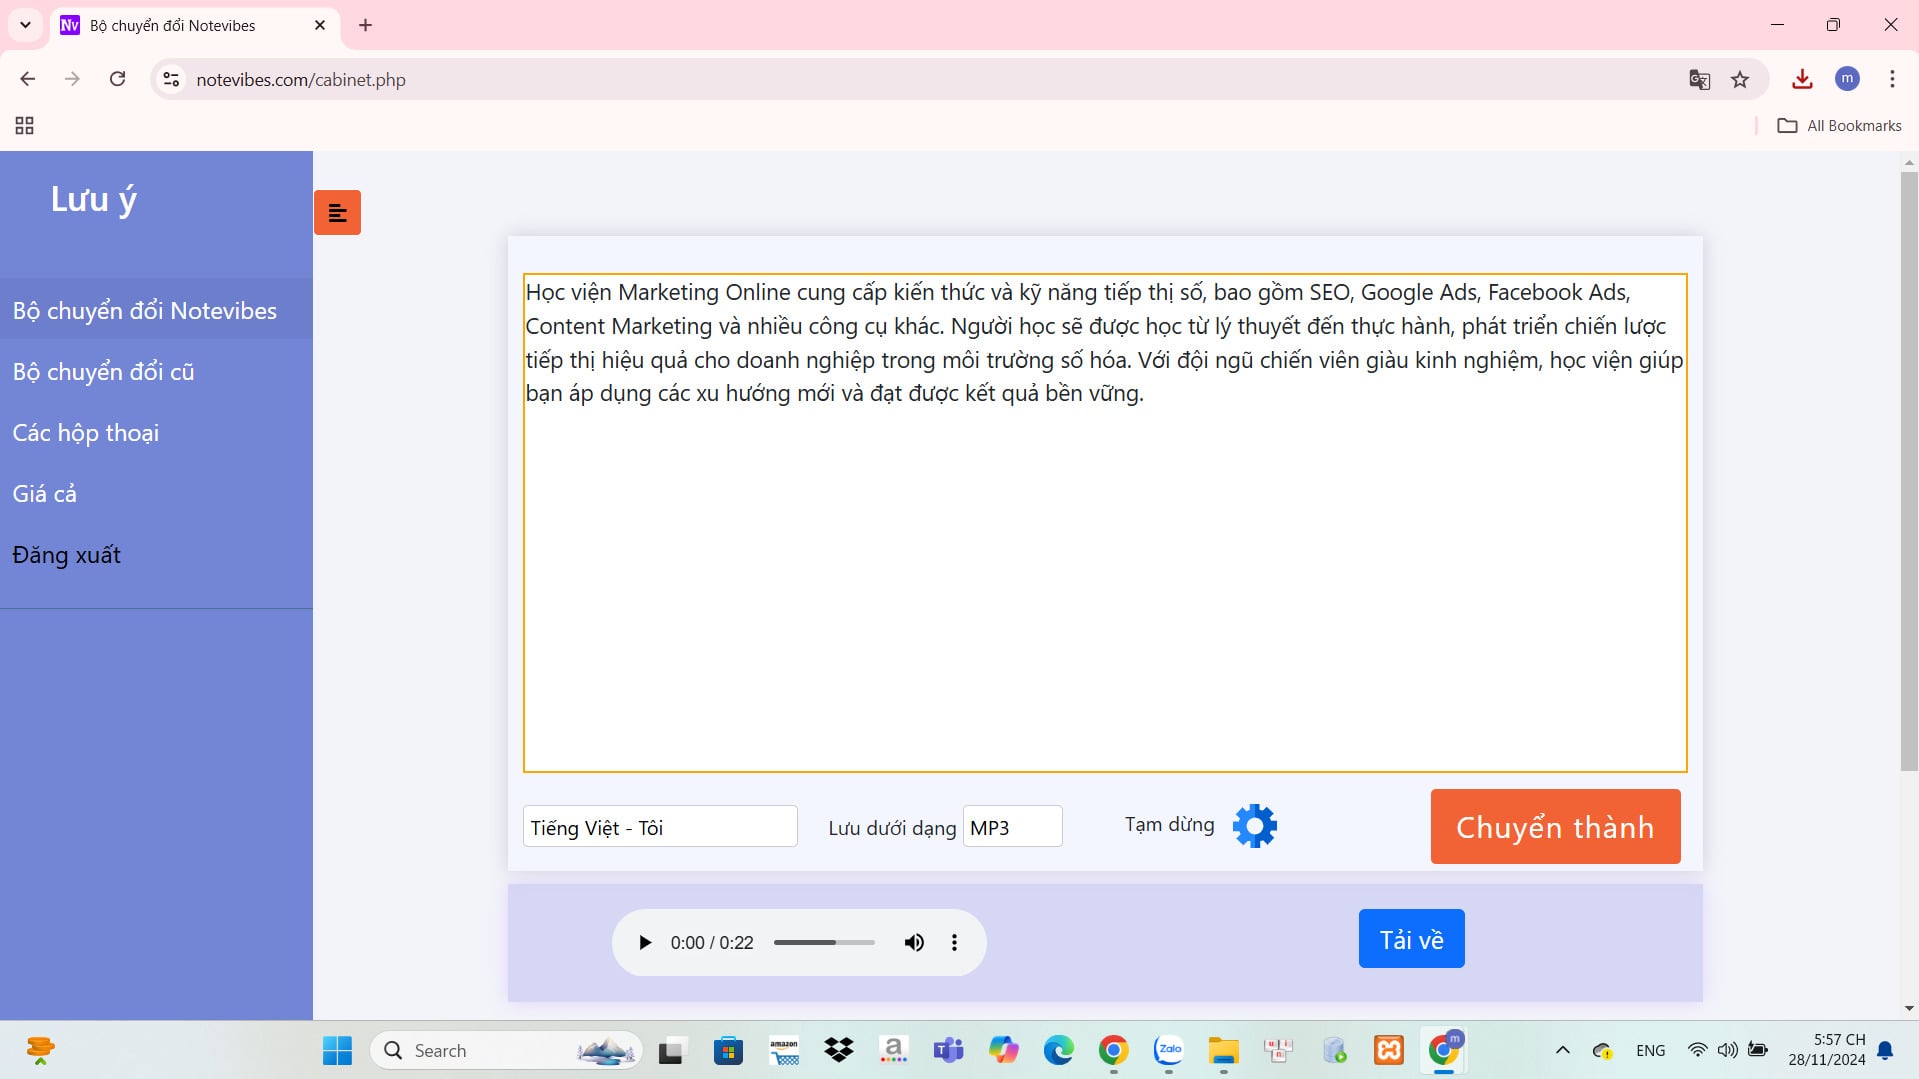Open notifications bell in tray
This screenshot has height=1079, width=1919.
pyautogui.click(x=1885, y=1050)
